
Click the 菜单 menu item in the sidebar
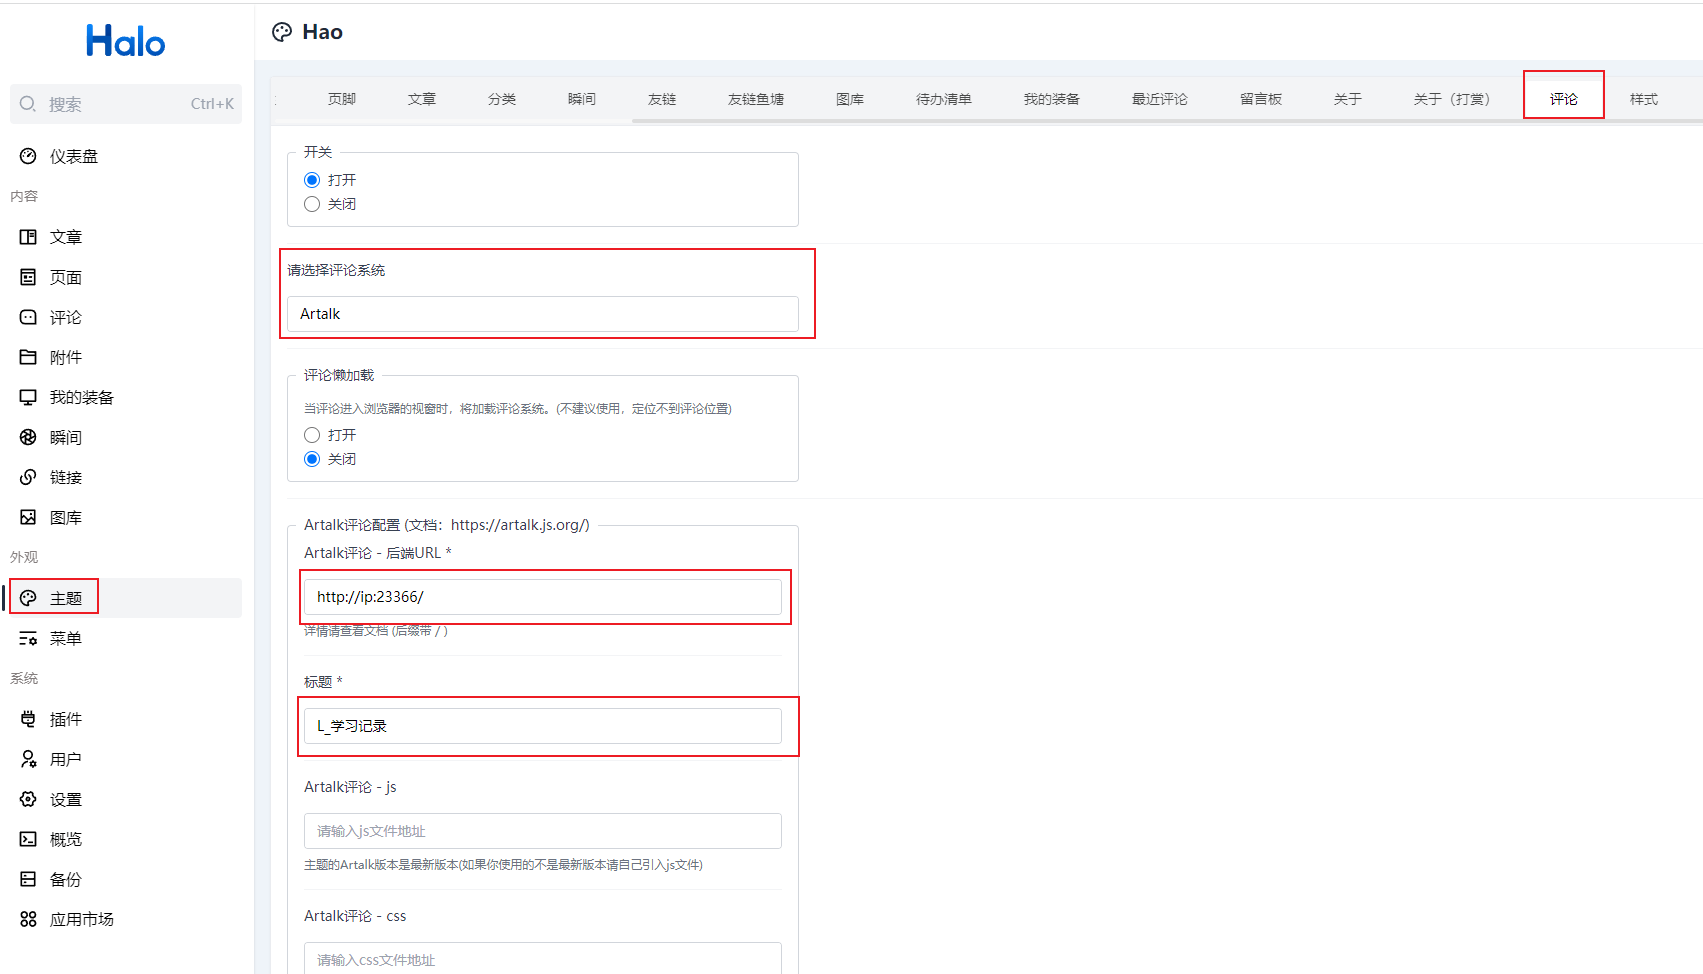(x=66, y=638)
